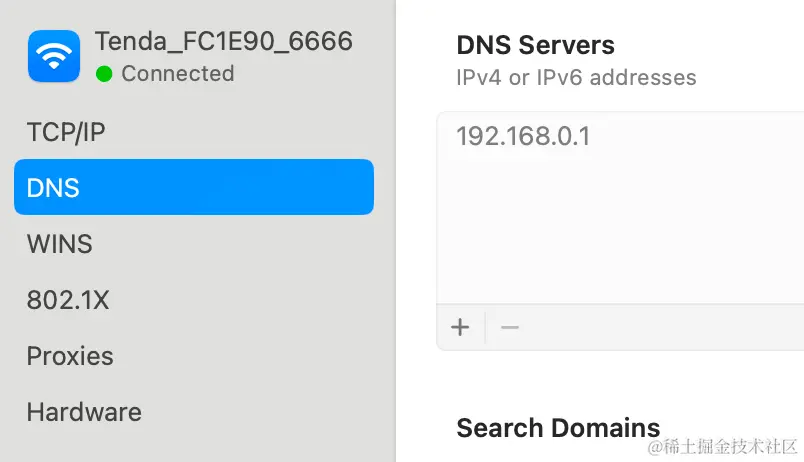Image resolution: width=804 pixels, height=462 pixels.
Task: Click the divider between plus and minus
Action: coord(485,327)
